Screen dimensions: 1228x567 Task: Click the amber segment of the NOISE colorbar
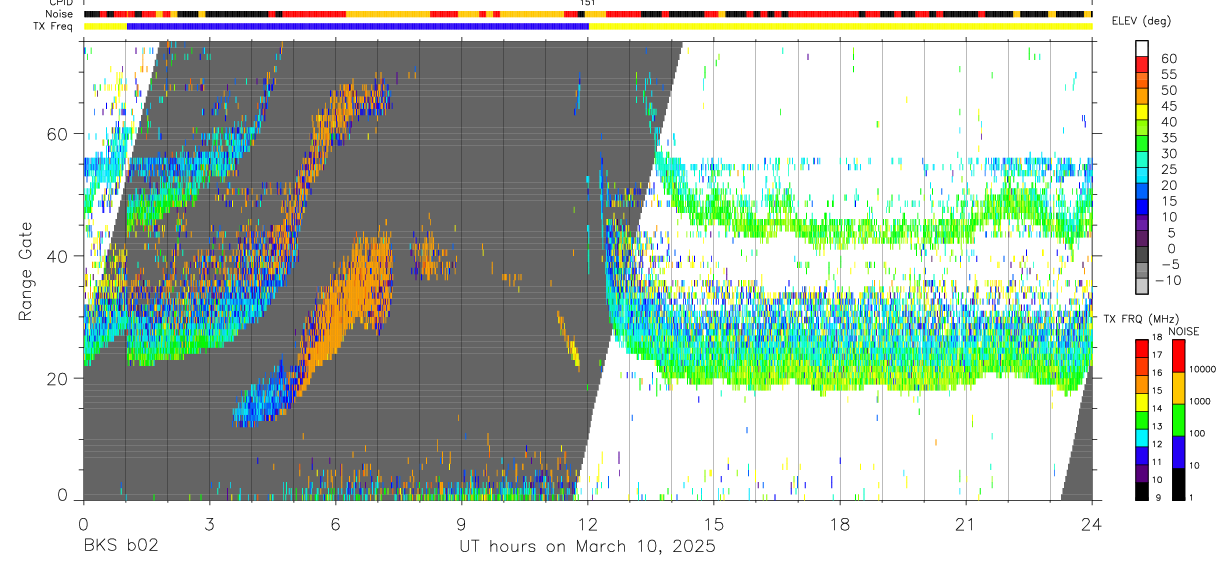(x=1179, y=388)
